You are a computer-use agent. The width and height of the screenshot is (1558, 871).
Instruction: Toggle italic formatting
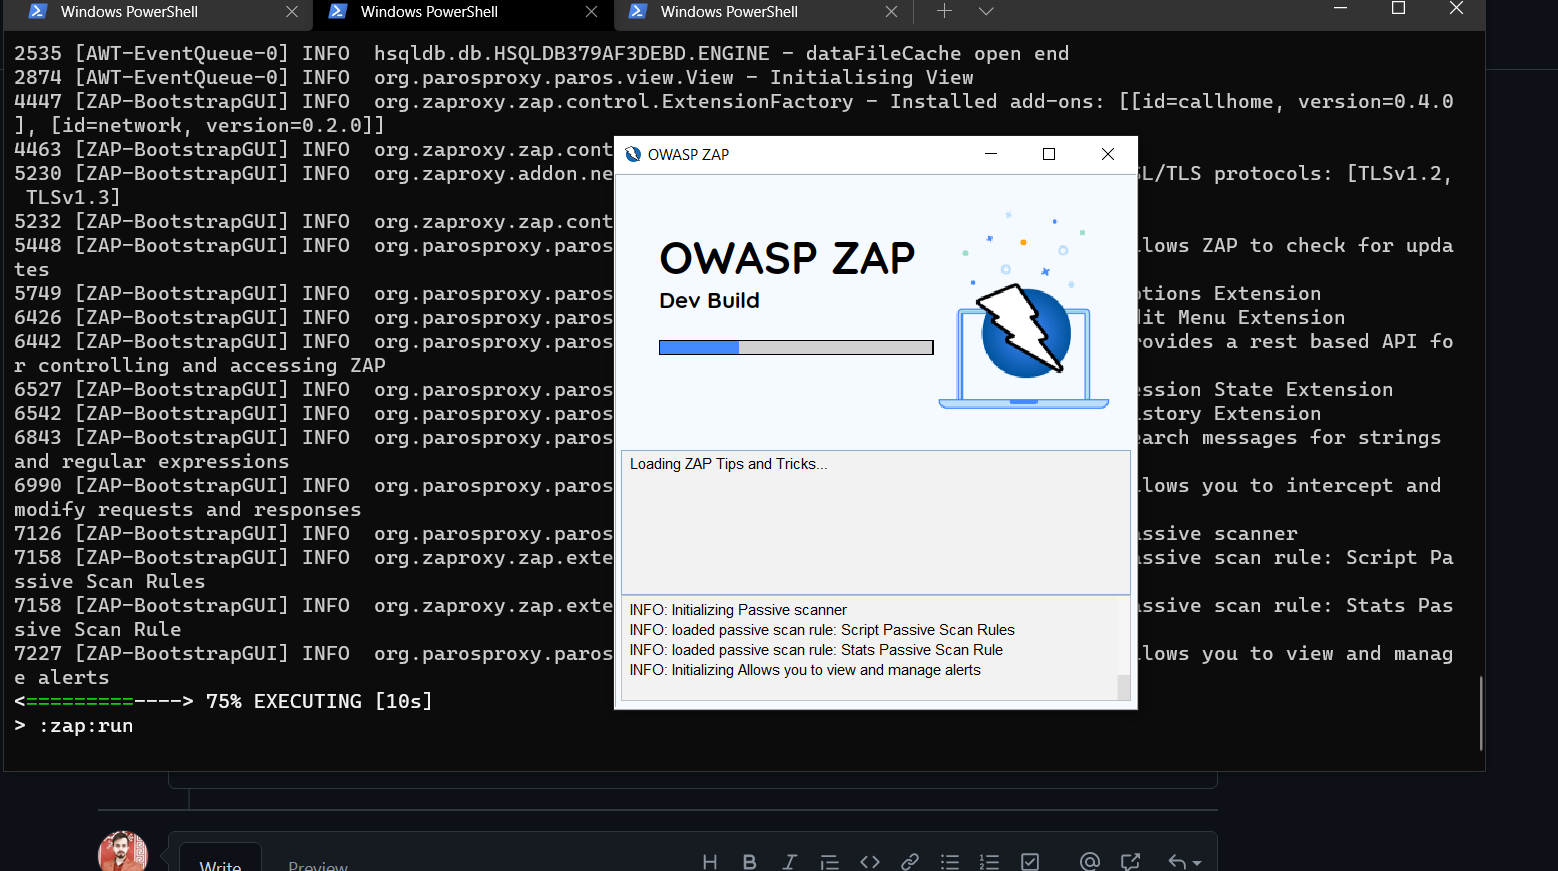(790, 861)
